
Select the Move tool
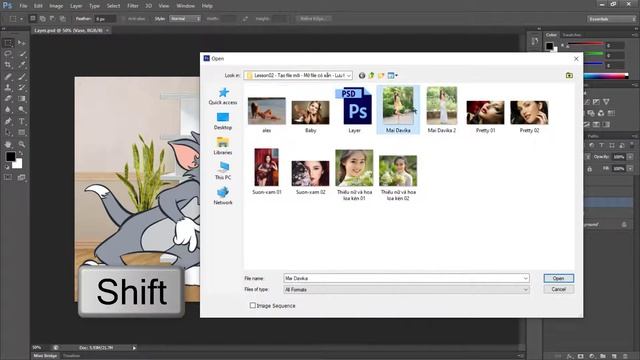click(x=22, y=43)
